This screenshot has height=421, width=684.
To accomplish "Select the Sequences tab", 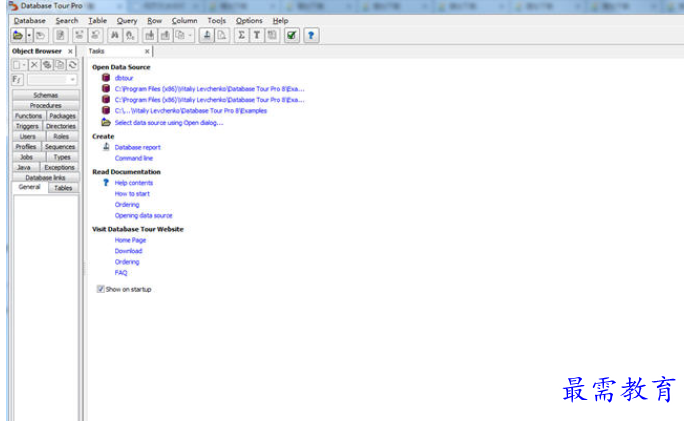I will click(x=60, y=147).
